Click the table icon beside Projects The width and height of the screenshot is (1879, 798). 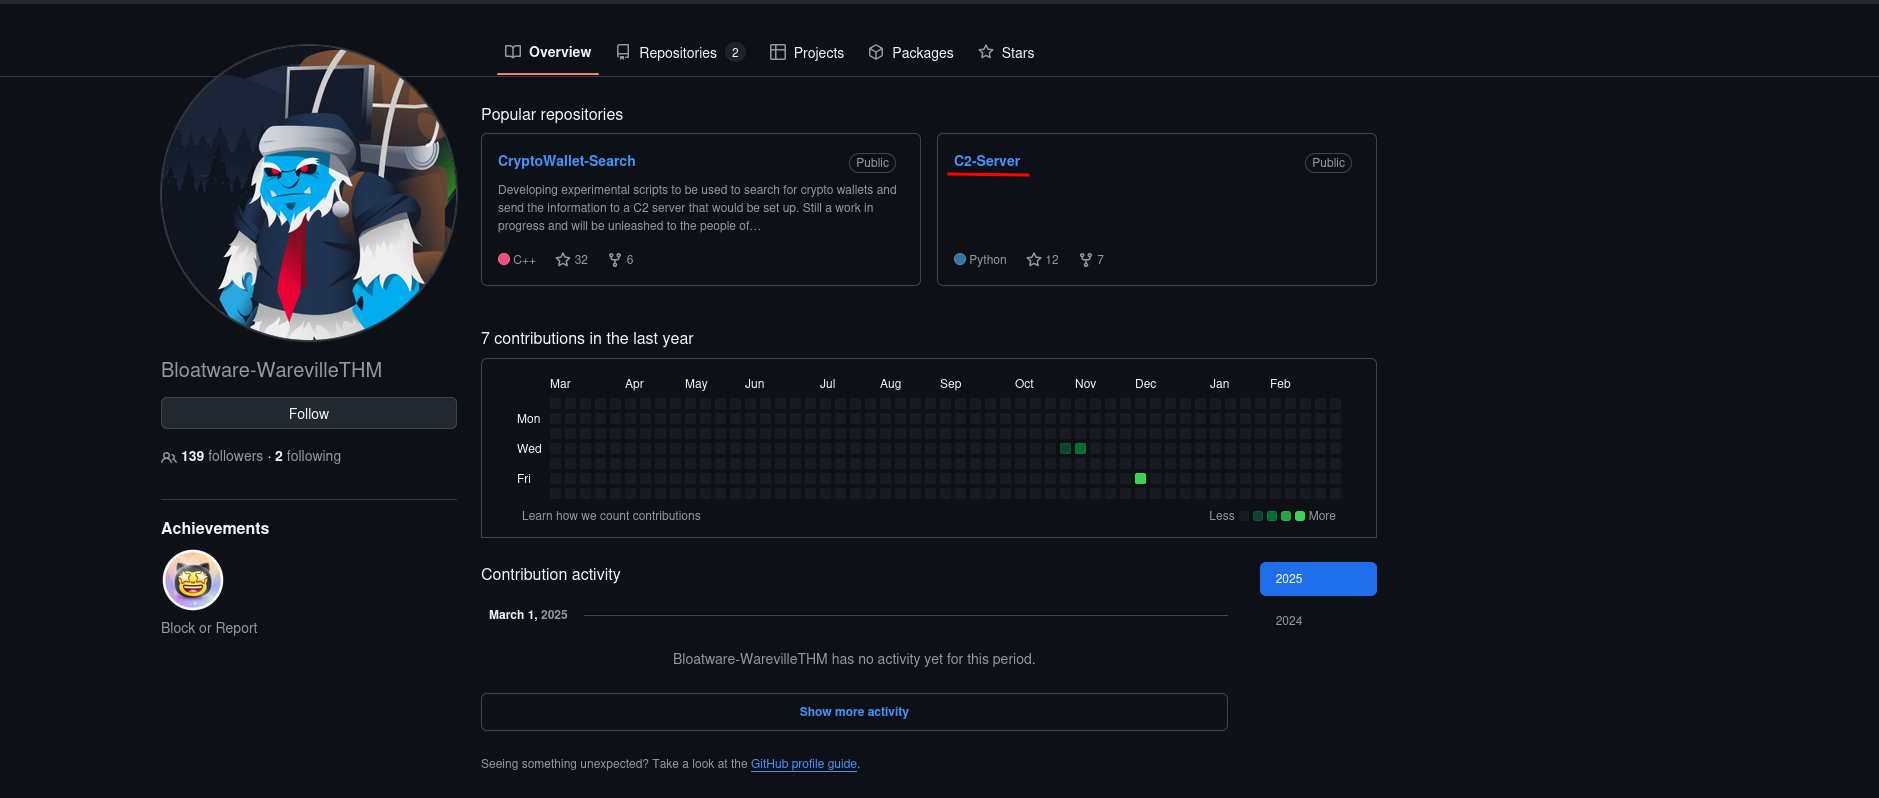click(778, 52)
